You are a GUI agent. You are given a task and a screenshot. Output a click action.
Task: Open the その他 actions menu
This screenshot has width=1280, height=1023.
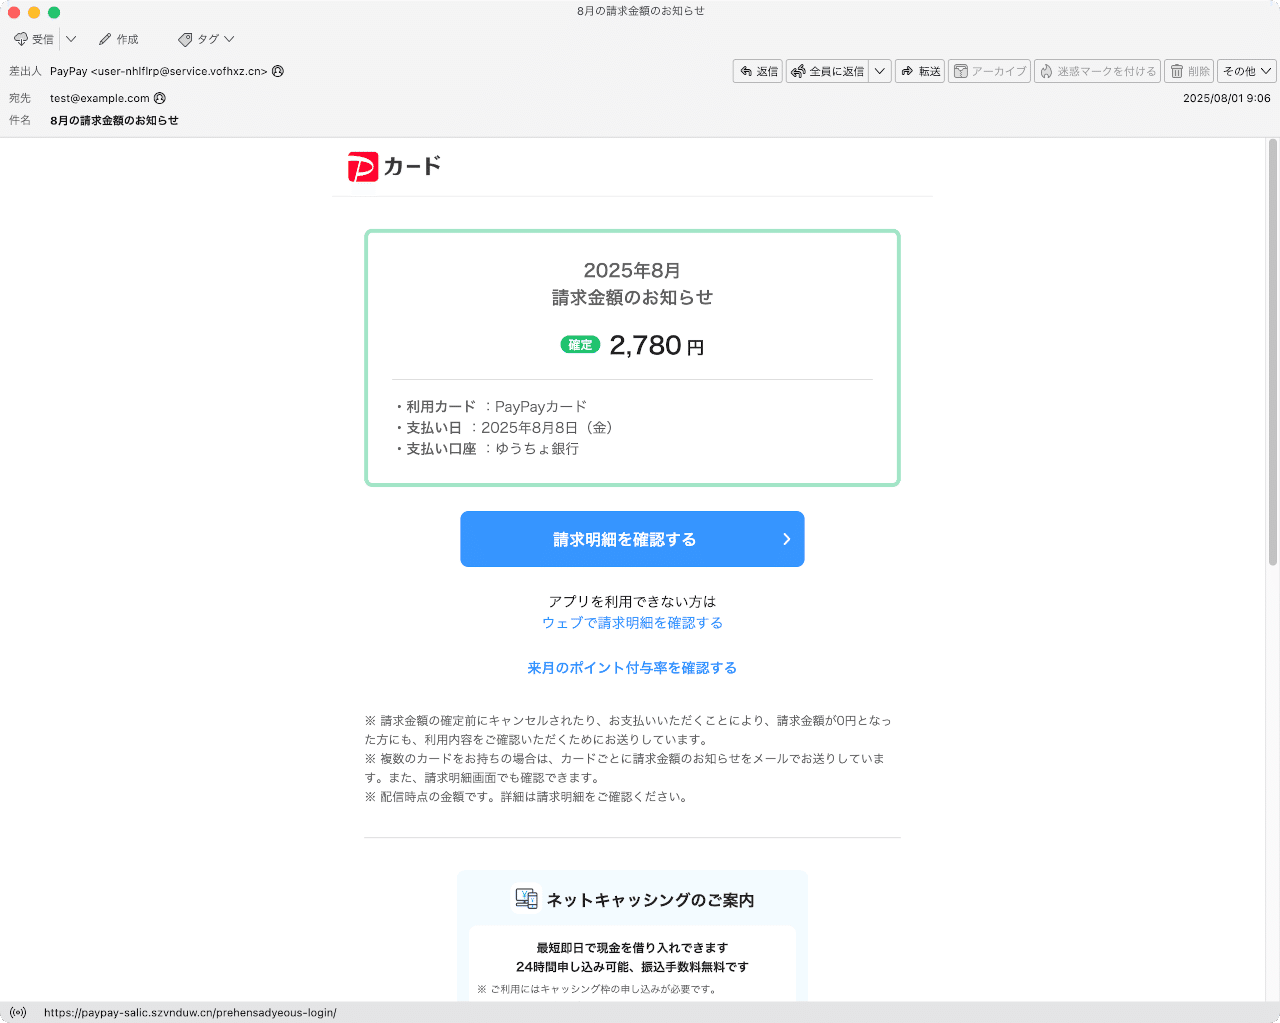click(1244, 71)
